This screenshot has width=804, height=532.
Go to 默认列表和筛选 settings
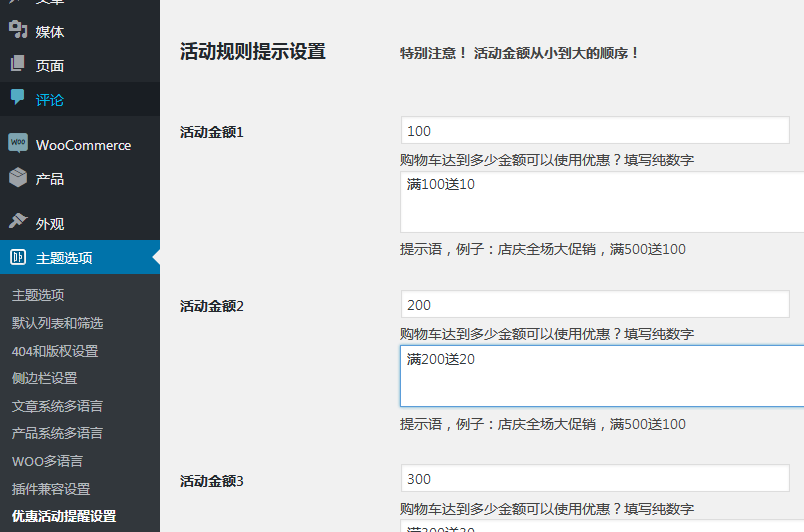[x=57, y=323]
